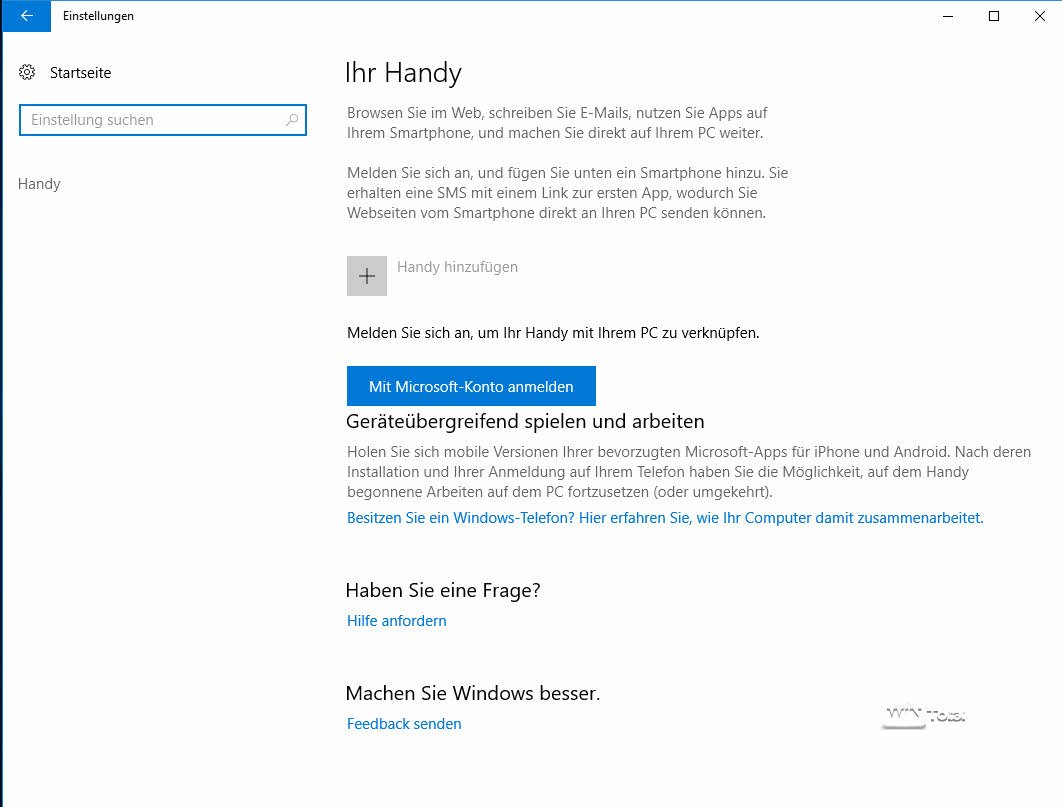Click the Einstellungen window title text
The image size is (1062, 807).
coord(98,16)
